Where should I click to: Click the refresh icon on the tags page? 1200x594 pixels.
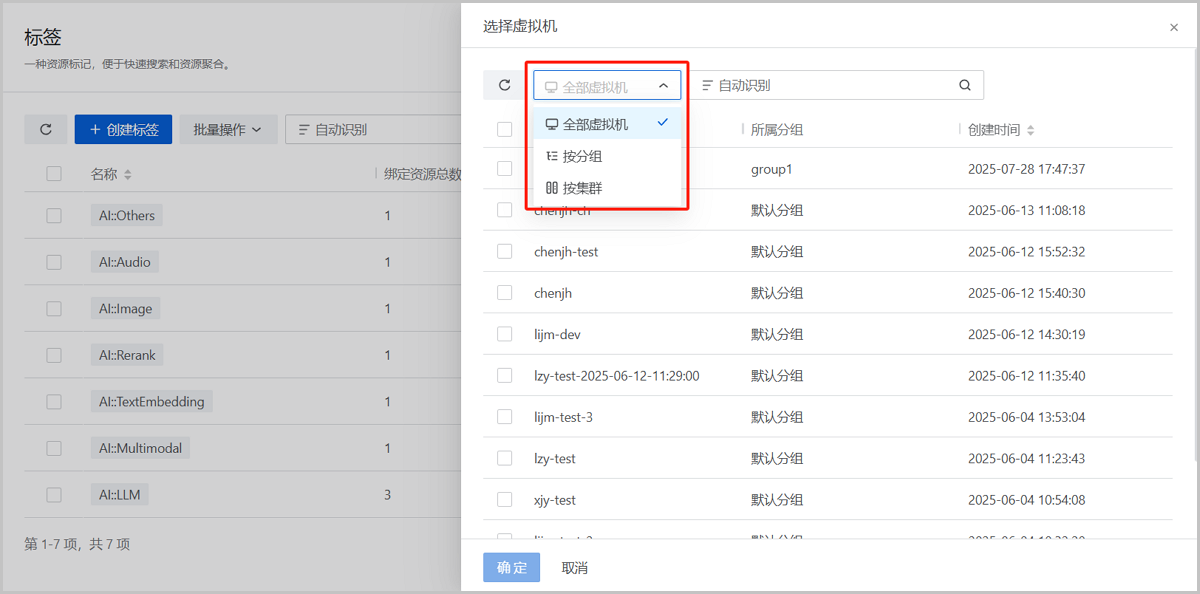click(x=45, y=129)
